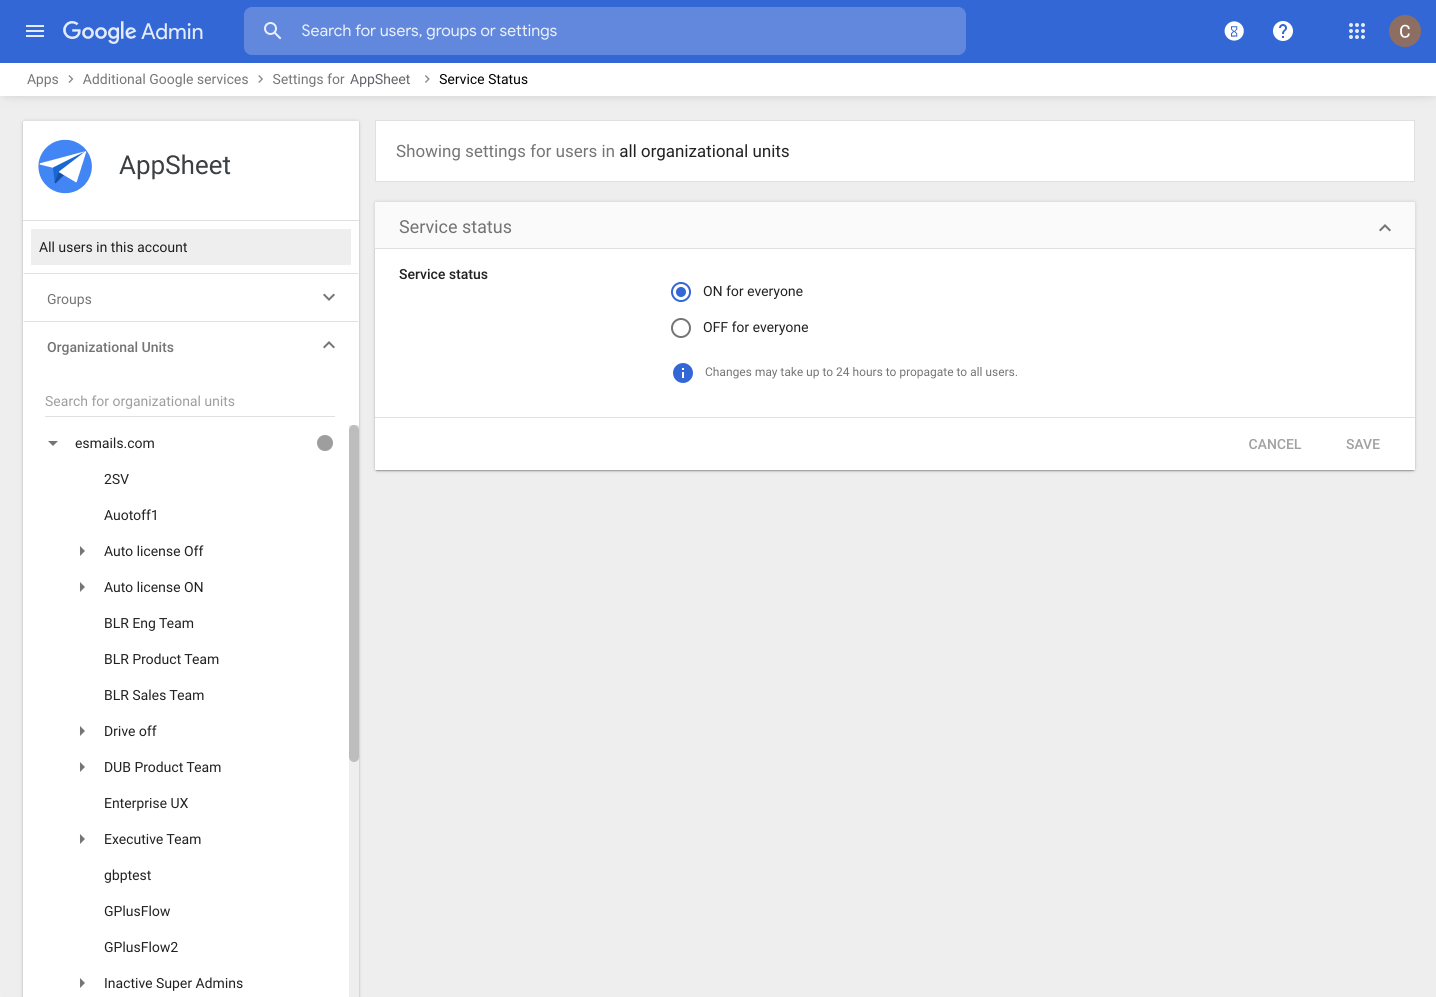Image resolution: width=1436 pixels, height=997 pixels.
Task: Select the Executive Team unit label
Action: point(152,839)
